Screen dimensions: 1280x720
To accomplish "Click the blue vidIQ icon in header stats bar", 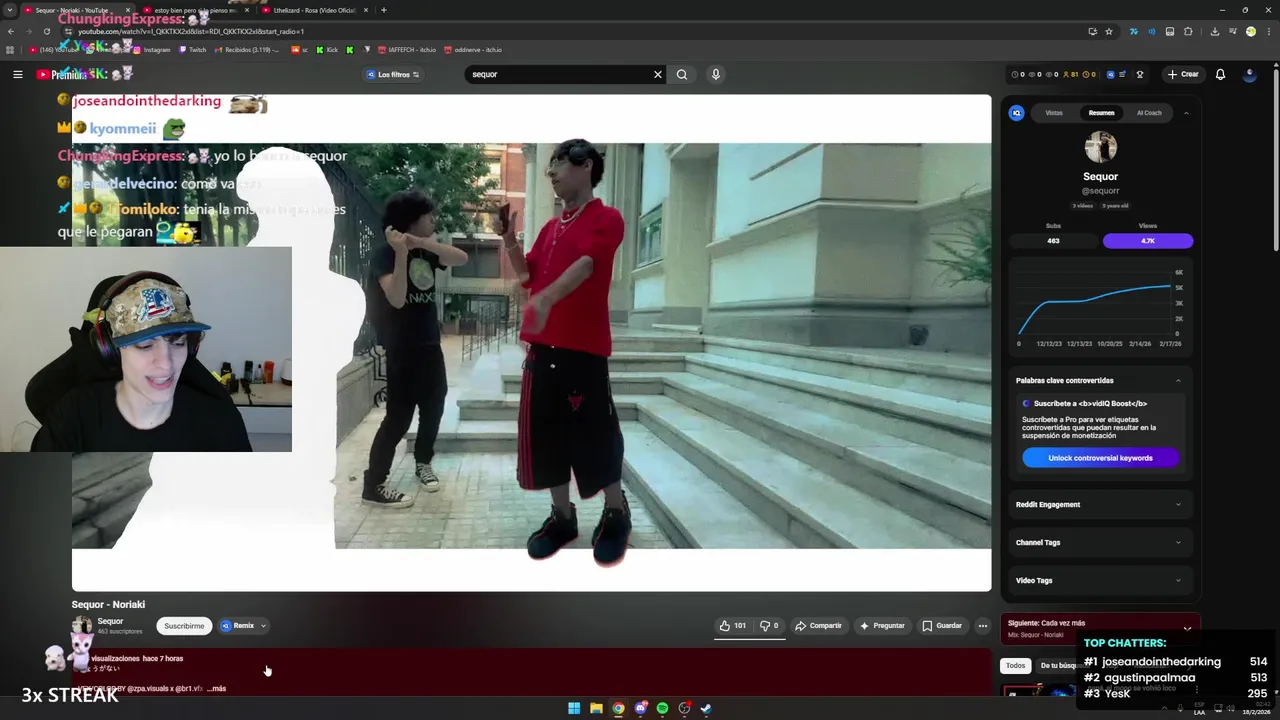I will pos(1110,74).
